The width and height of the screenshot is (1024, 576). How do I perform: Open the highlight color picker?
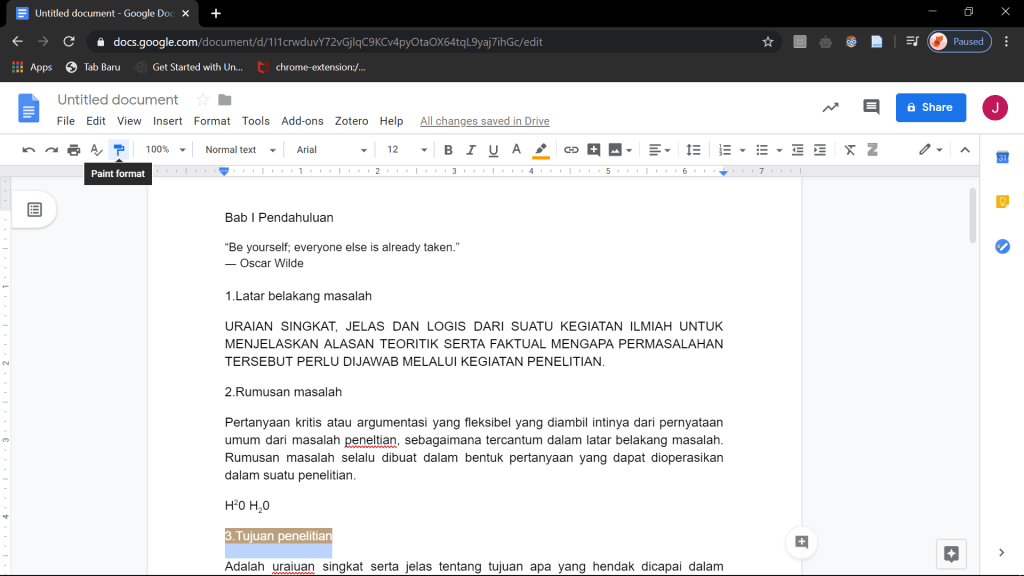coord(541,150)
